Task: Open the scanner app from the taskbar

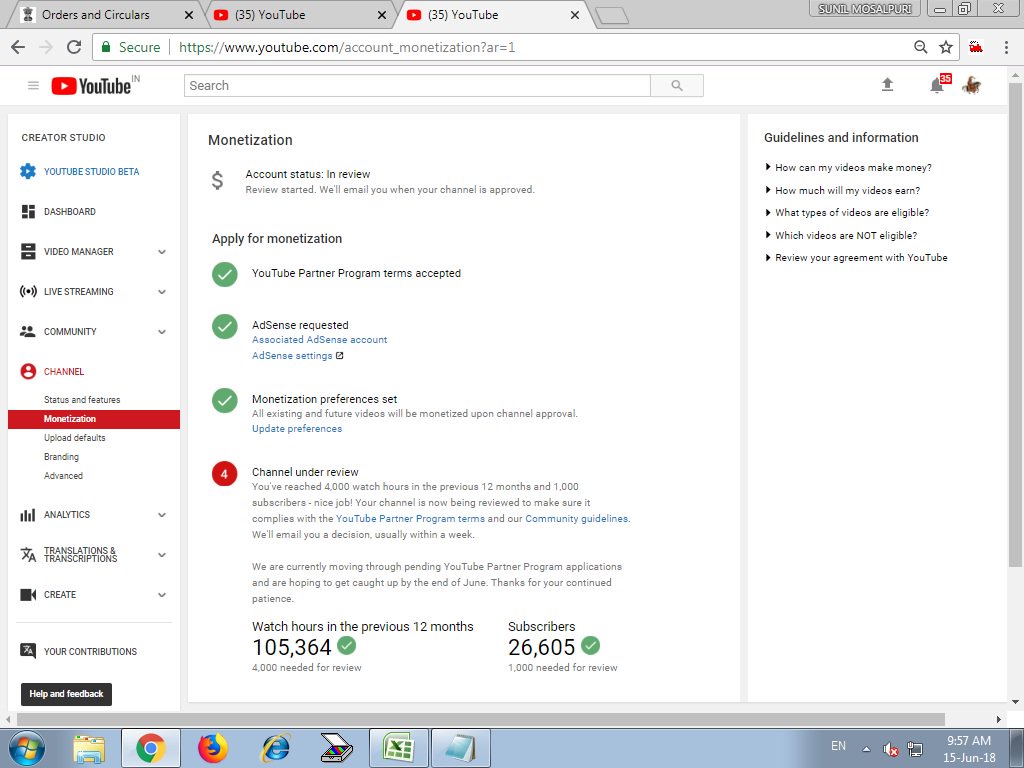Action: 337,748
